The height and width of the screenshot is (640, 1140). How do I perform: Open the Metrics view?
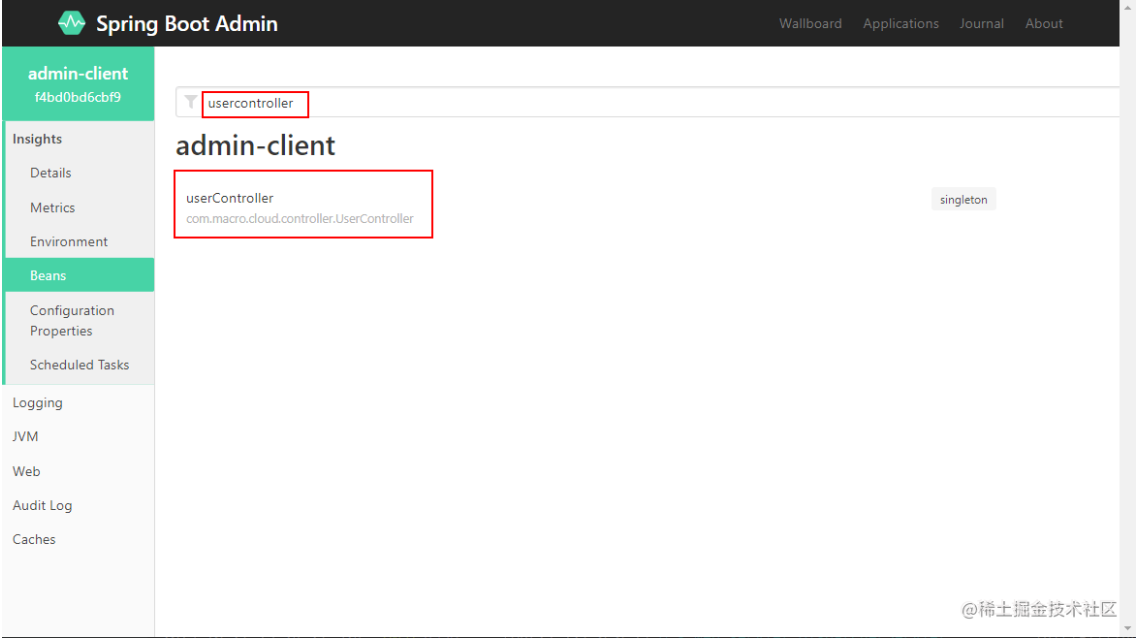click(x=52, y=207)
